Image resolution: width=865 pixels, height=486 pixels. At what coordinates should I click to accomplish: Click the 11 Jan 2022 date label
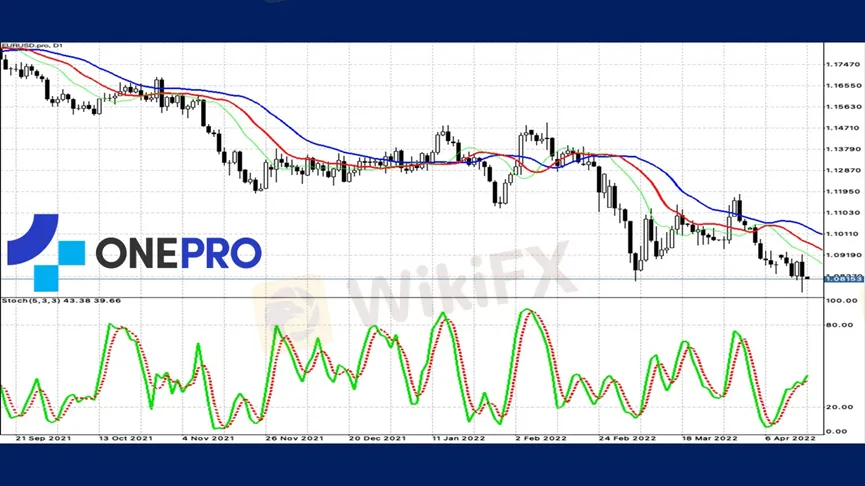coord(459,439)
